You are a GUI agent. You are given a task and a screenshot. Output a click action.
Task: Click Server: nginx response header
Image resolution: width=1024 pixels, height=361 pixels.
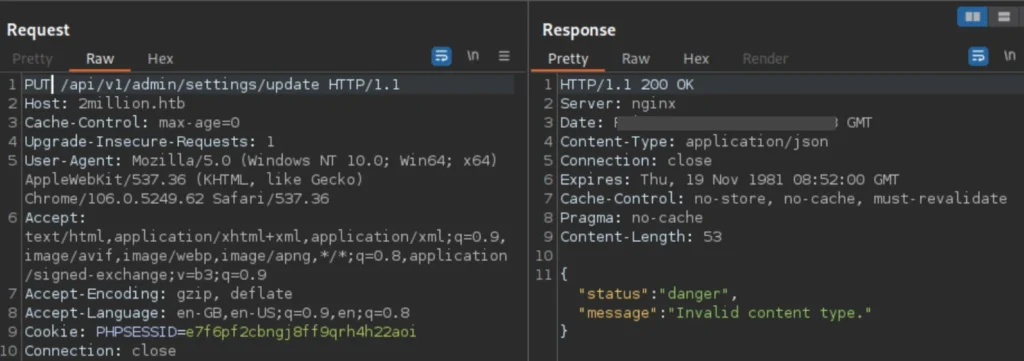618,104
